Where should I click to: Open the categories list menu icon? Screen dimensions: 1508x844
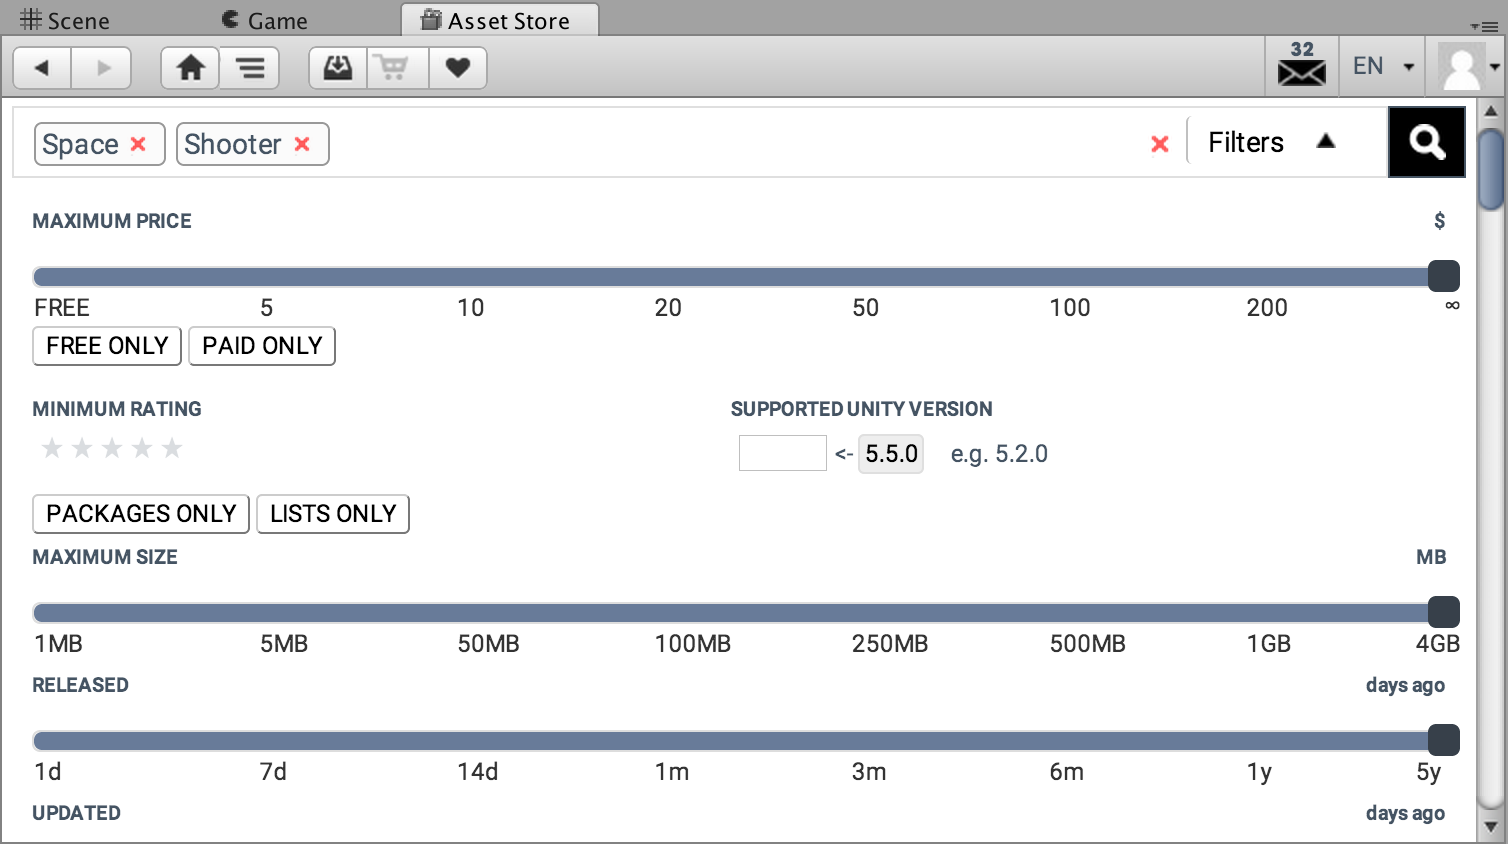point(250,68)
